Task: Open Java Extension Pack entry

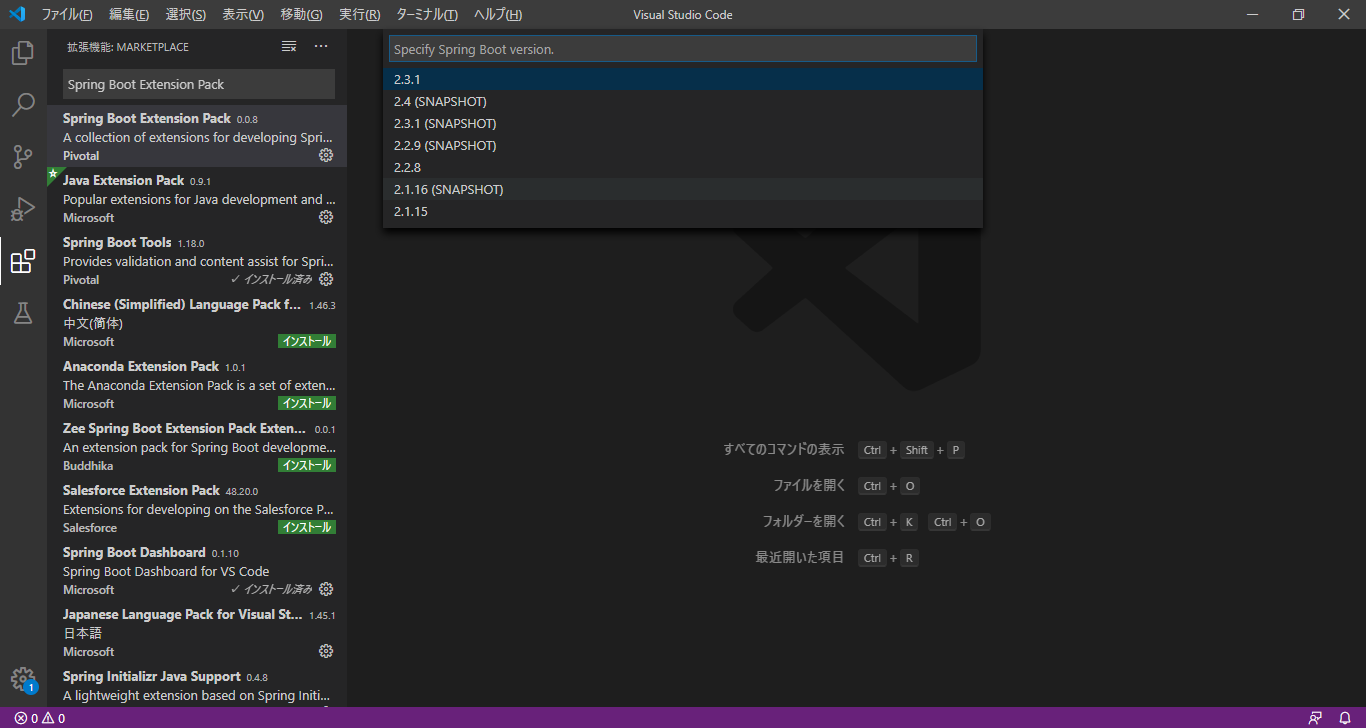Action: [x=197, y=198]
